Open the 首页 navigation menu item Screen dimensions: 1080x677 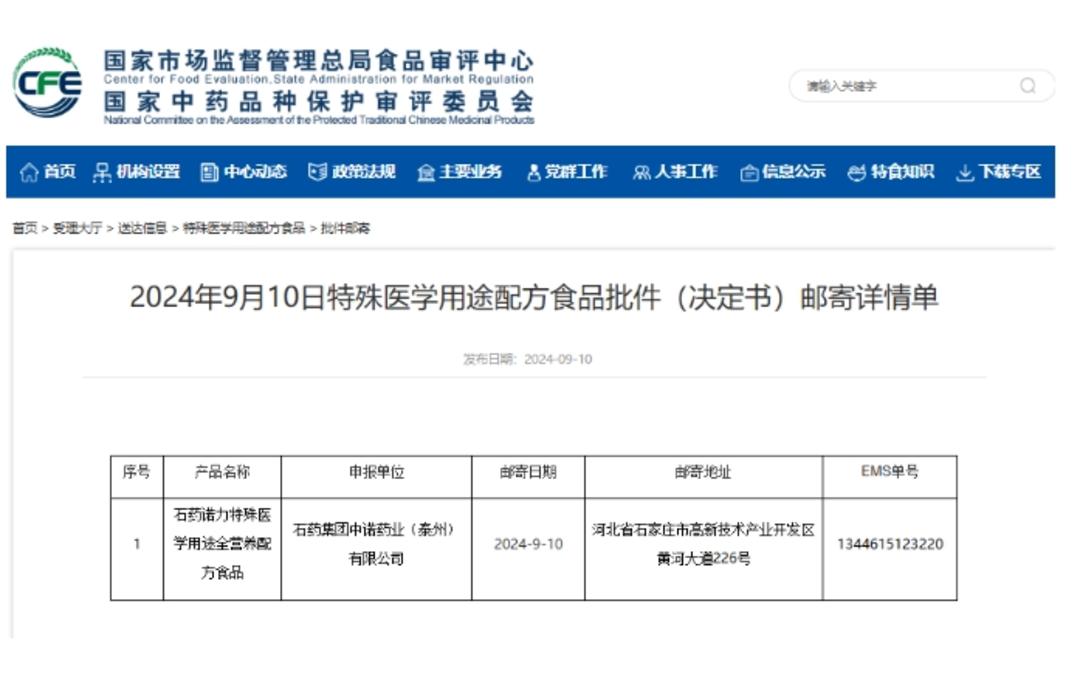[x=59, y=171]
